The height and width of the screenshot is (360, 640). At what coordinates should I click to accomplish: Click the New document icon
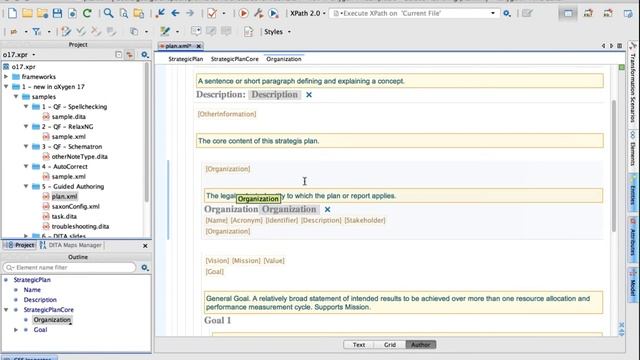tap(12, 13)
